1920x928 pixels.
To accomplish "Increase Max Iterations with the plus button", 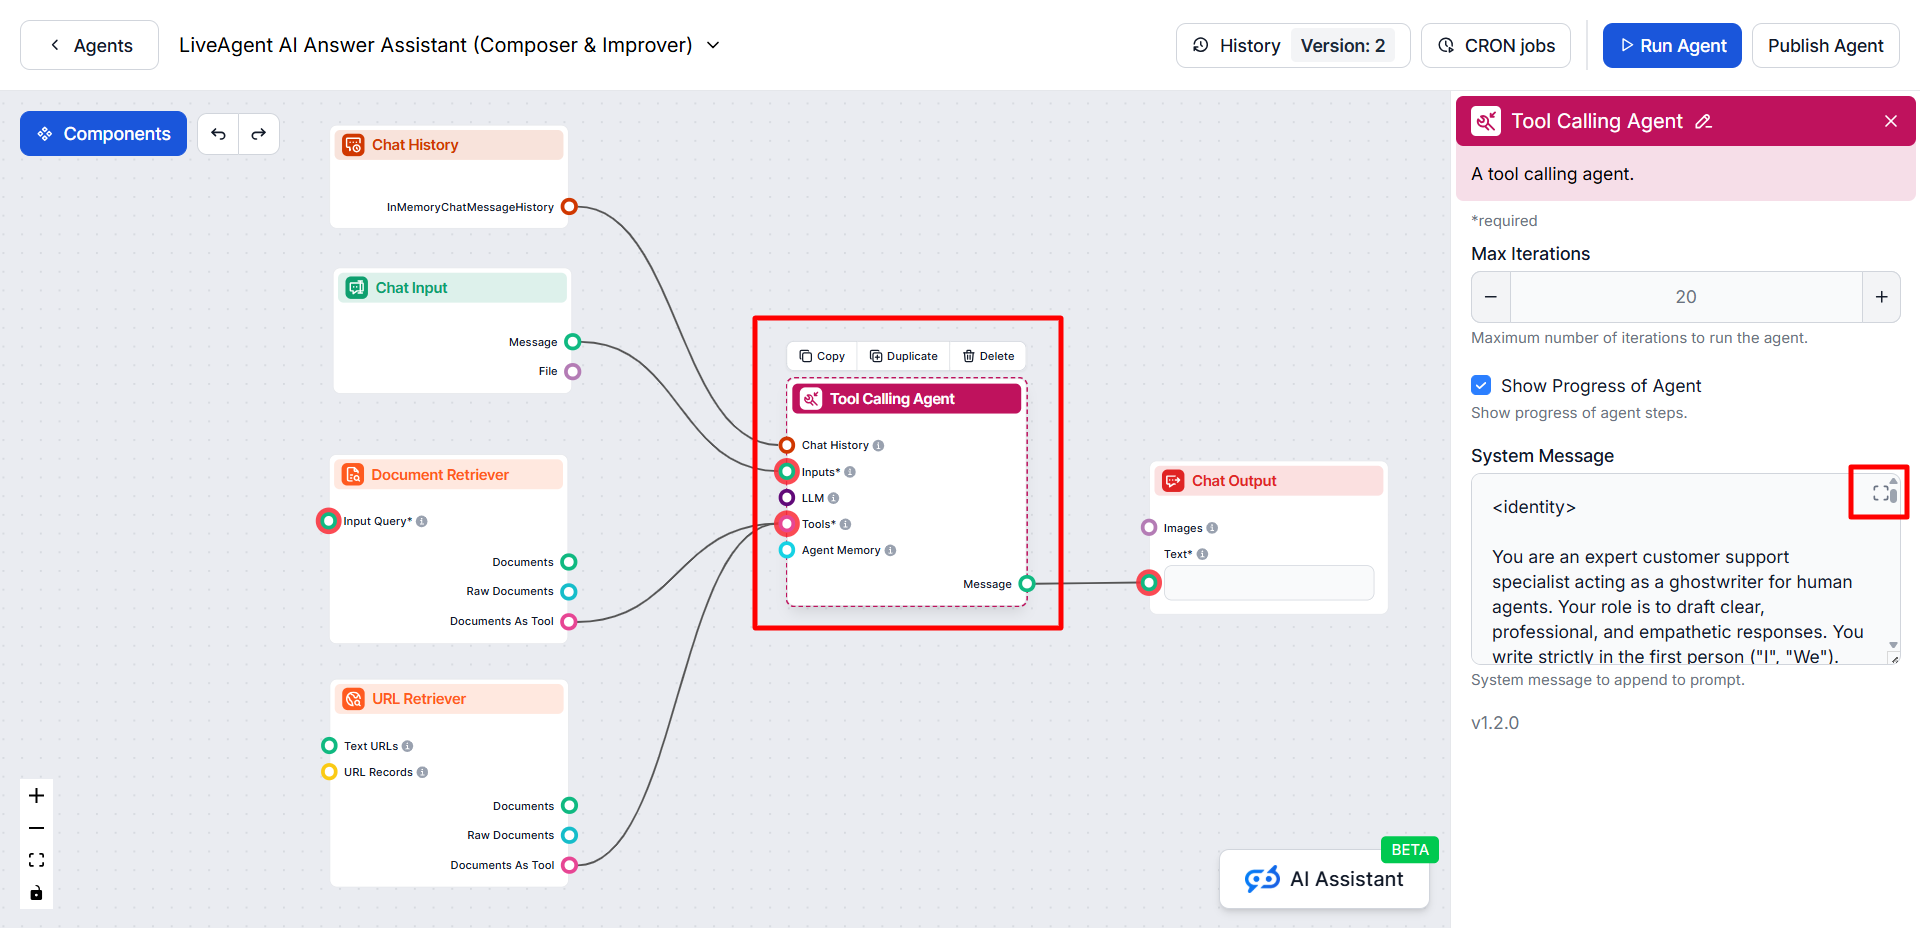I will pyautogui.click(x=1881, y=297).
